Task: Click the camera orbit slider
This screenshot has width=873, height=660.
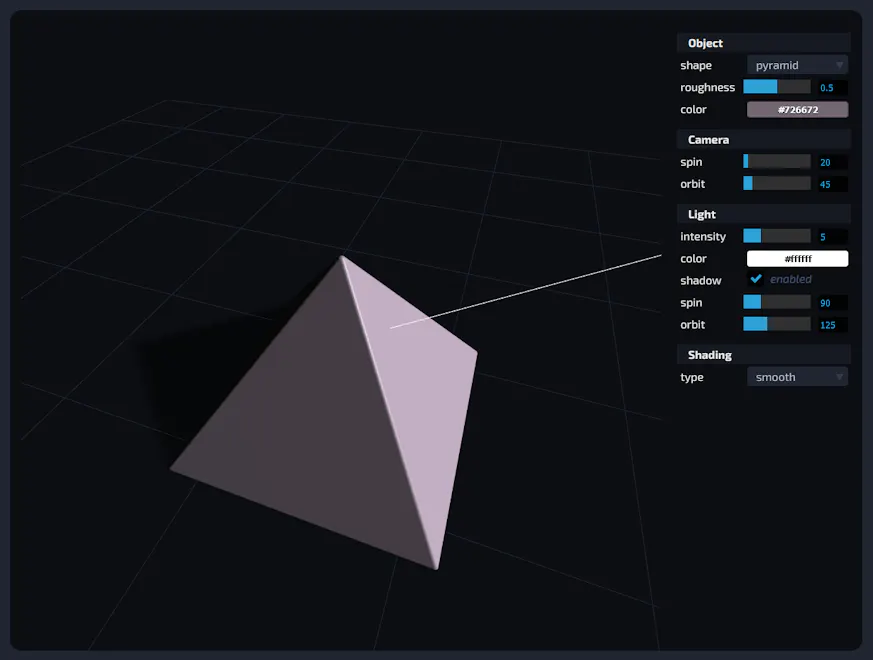Action: point(777,183)
